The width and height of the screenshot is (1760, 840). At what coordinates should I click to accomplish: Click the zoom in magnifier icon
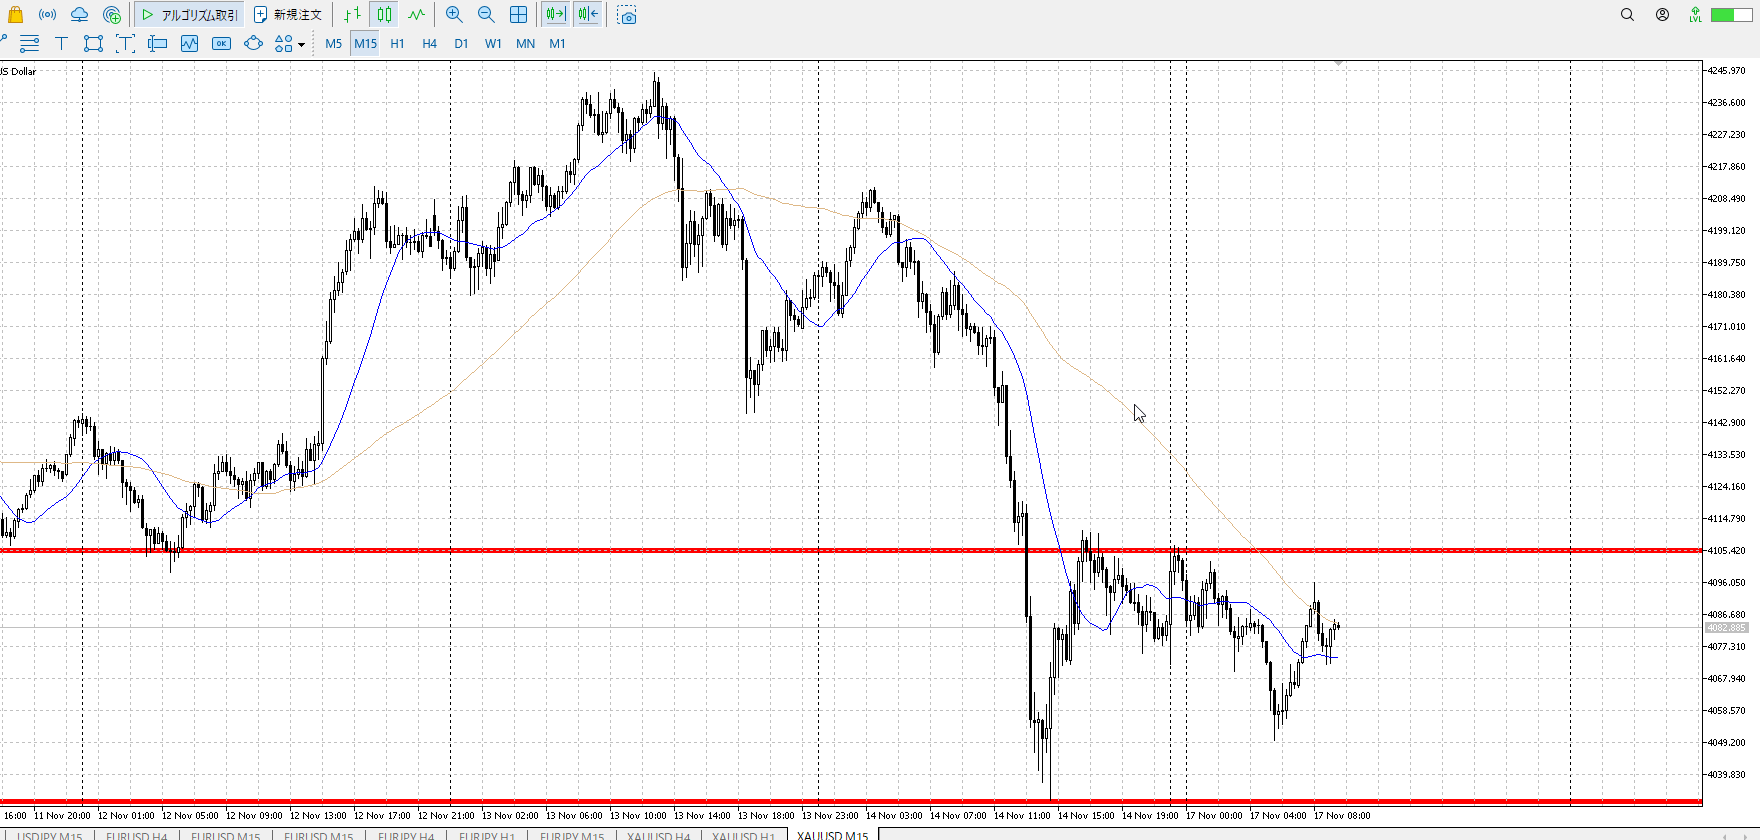(x=454, y=15)
